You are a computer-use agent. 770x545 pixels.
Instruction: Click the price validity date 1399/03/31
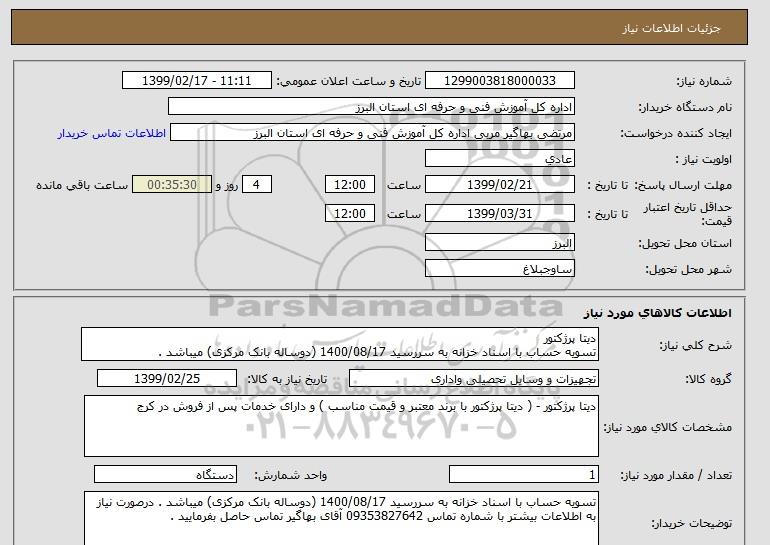point(499,214)
